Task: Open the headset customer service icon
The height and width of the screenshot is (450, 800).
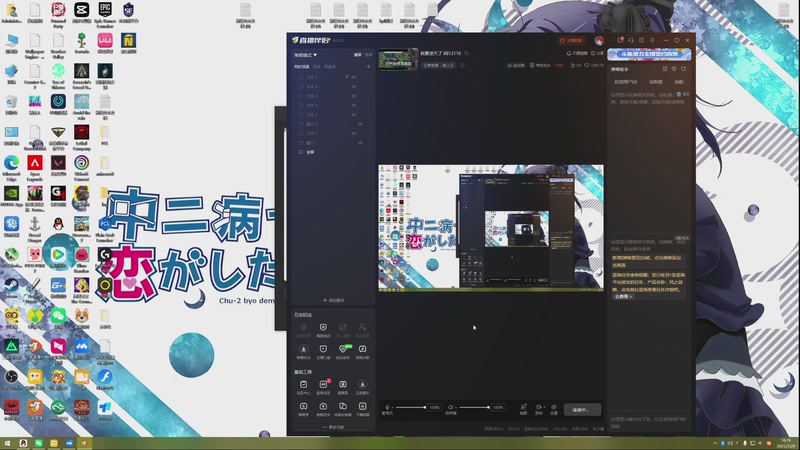Action: [631, 40]
